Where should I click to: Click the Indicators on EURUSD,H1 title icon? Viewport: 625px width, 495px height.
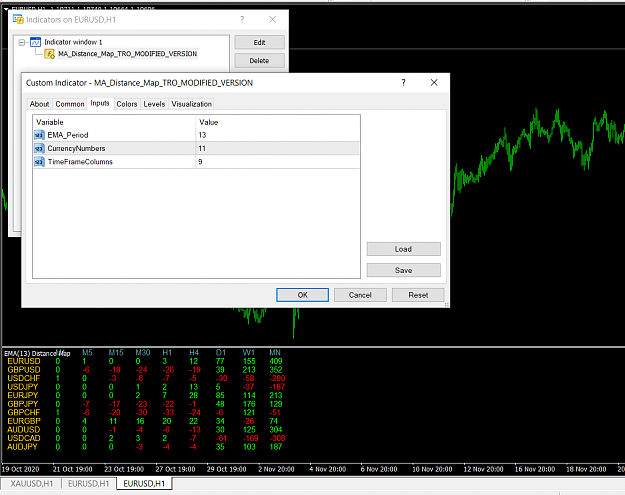[18, 20]
